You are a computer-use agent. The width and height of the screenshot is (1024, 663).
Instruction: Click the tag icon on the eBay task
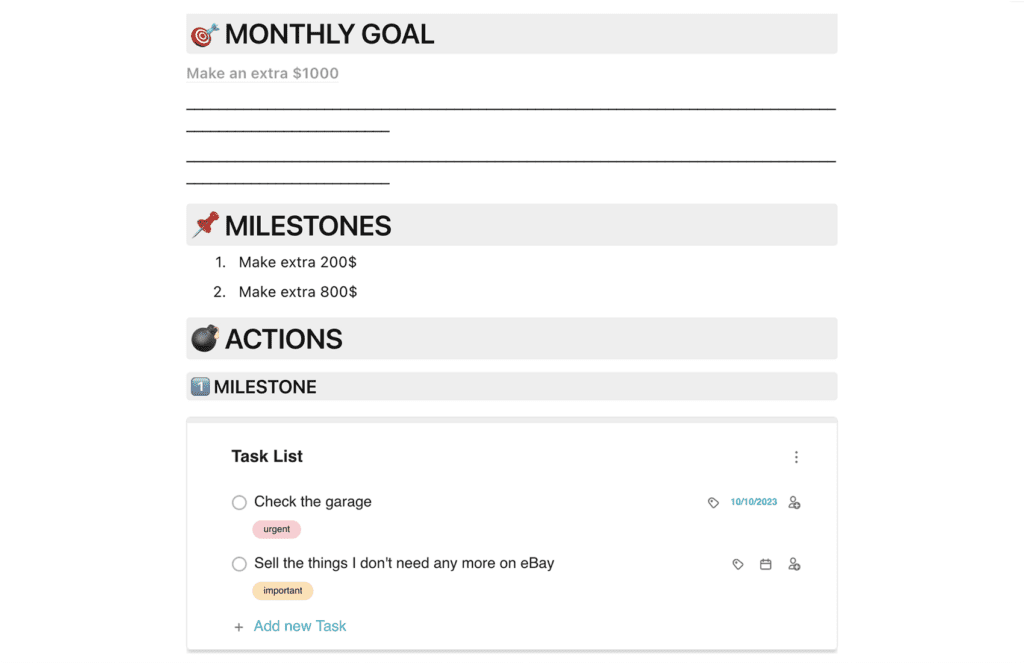click(x=738, y=564)
